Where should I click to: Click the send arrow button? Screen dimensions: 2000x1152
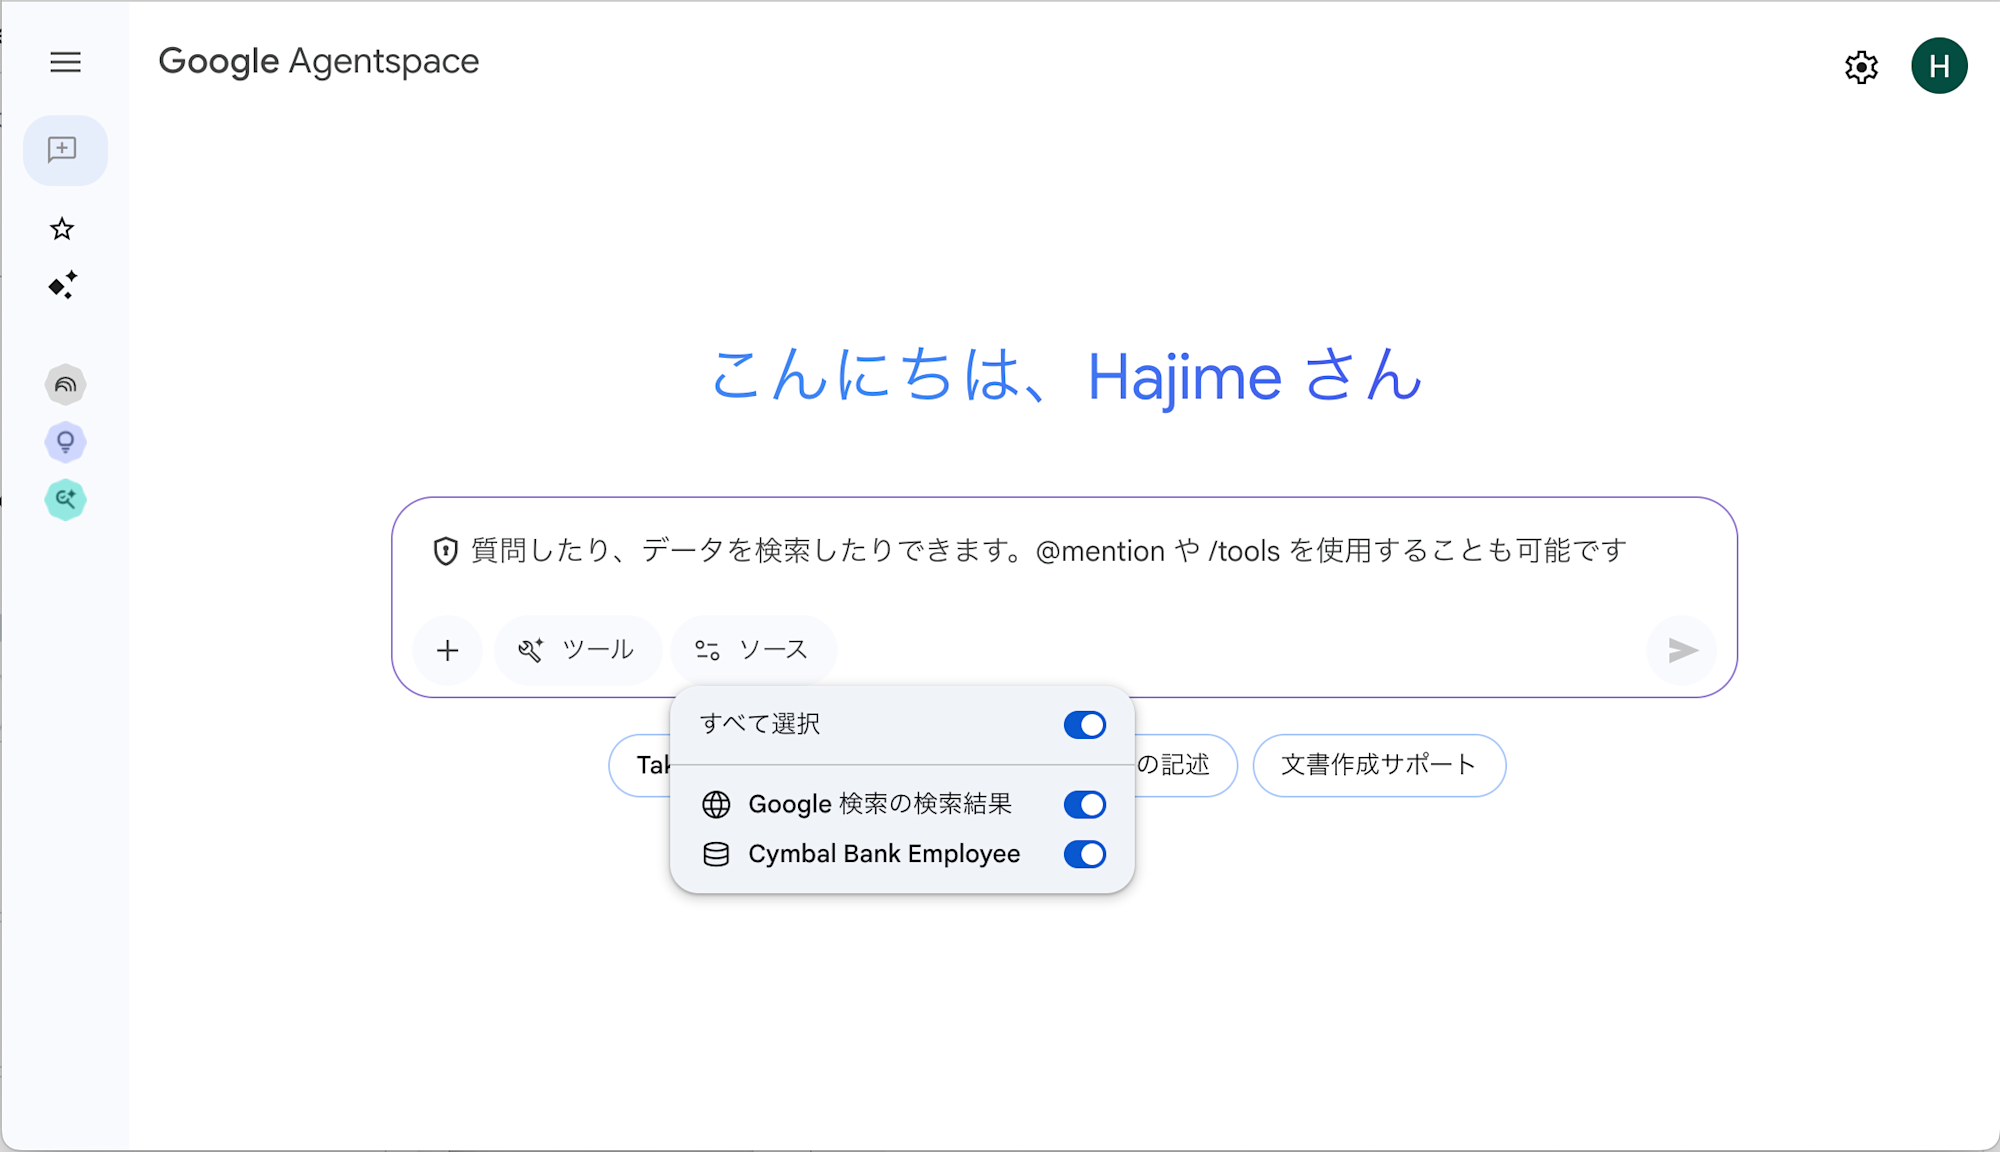point(1682,650)
